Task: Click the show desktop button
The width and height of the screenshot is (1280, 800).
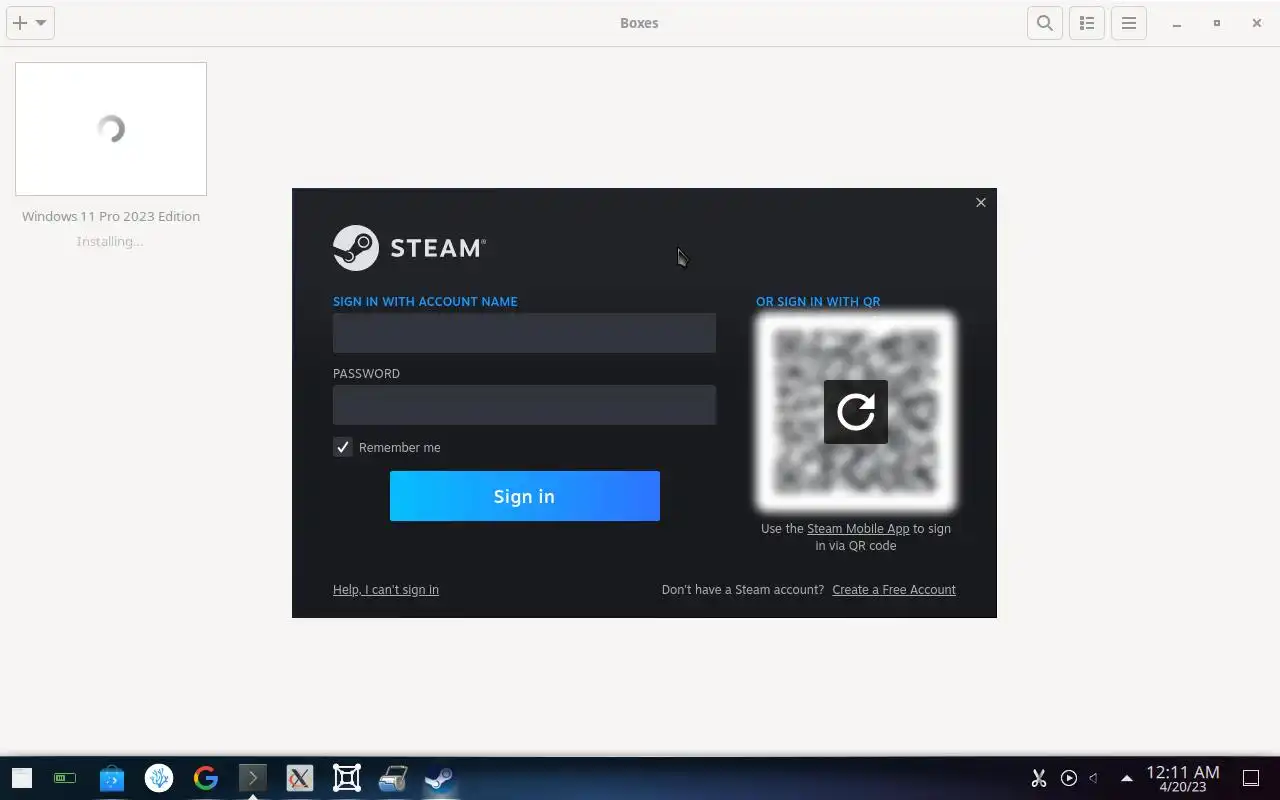Action: point(1251,778)
